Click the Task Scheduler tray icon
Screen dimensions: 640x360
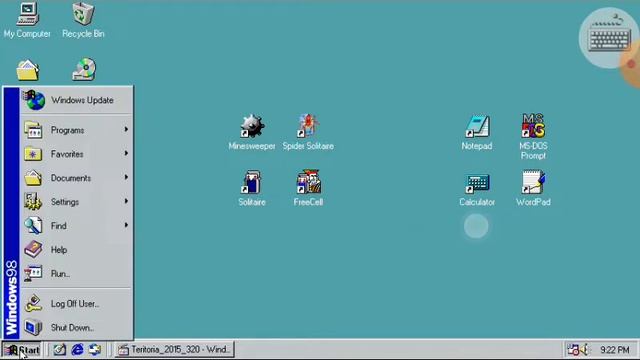tap(573, 350)
